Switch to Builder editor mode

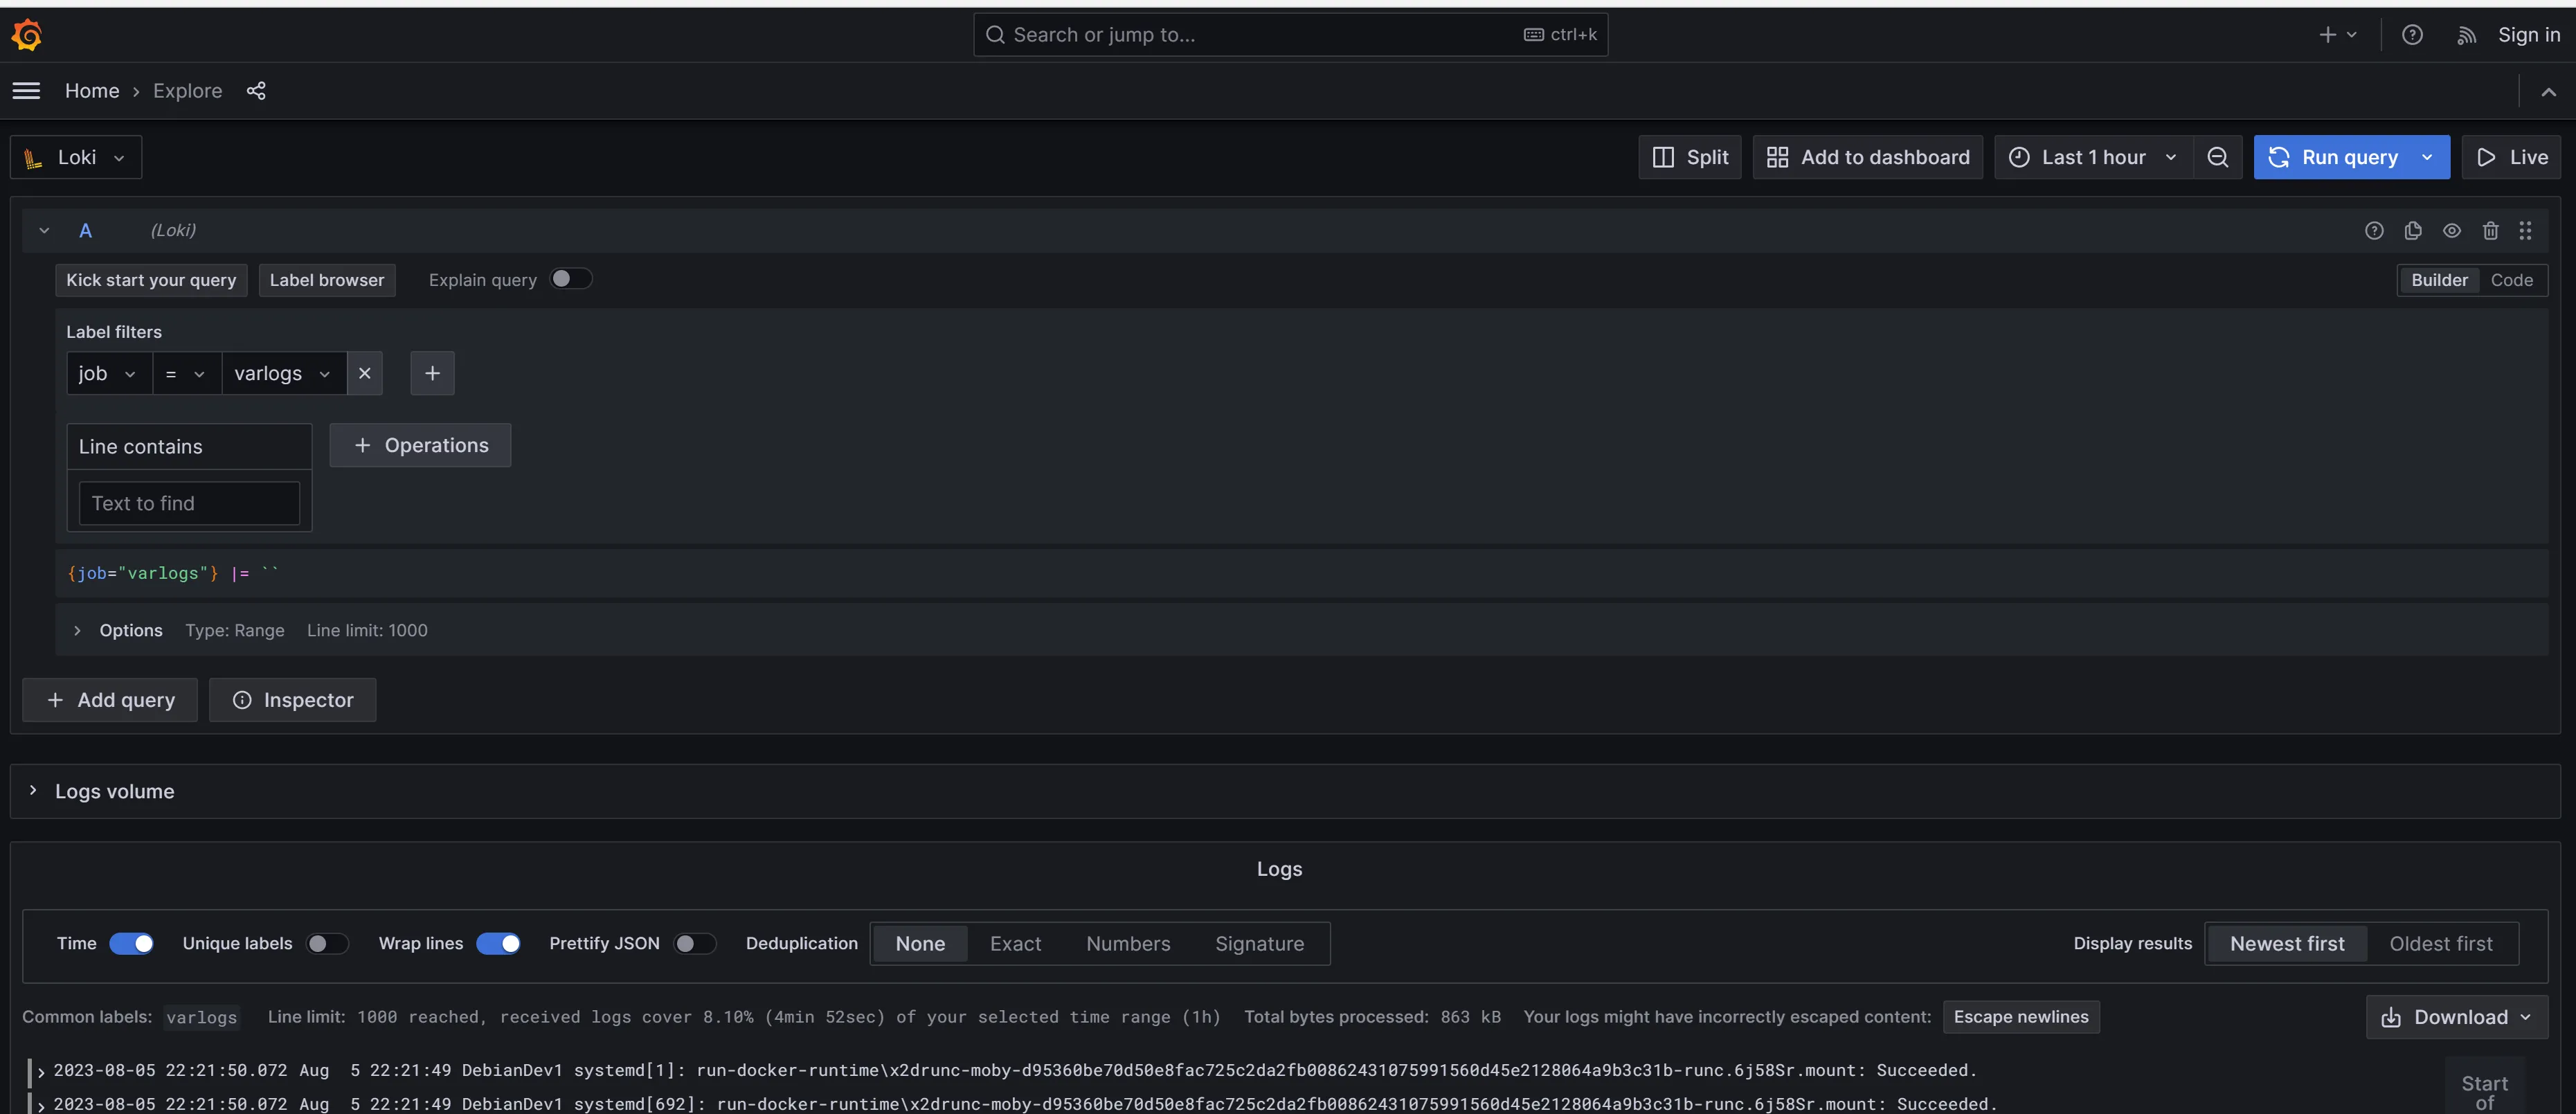coord(2439,280)
